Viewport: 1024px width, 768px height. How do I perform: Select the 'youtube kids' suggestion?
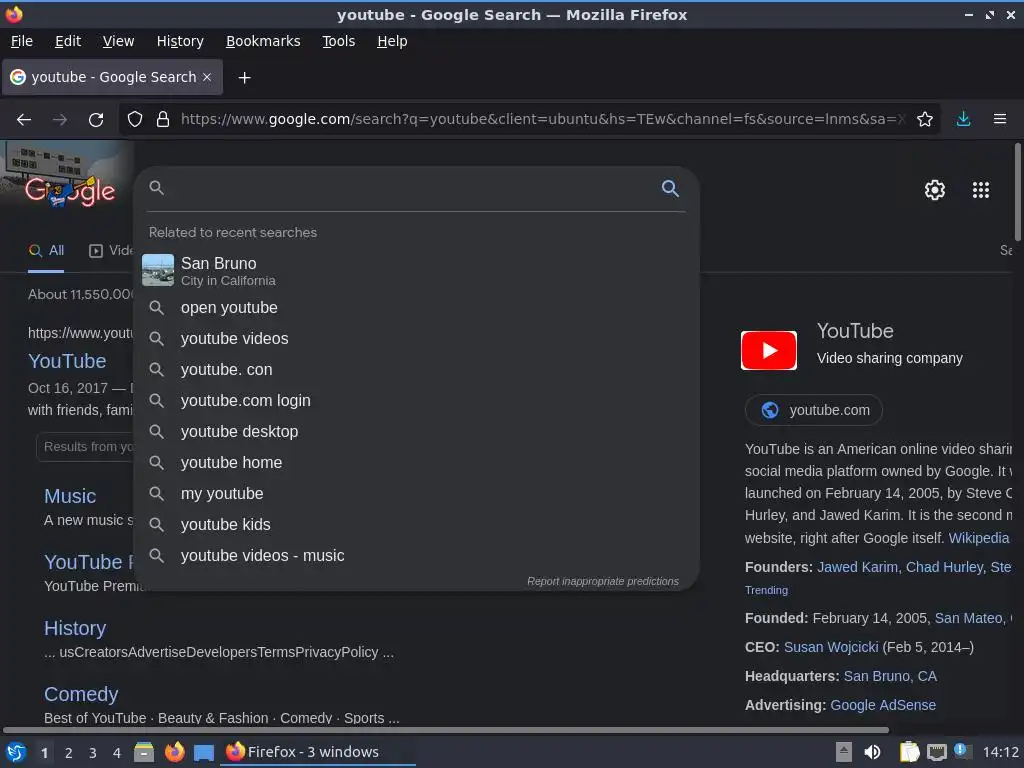[417, 524]
